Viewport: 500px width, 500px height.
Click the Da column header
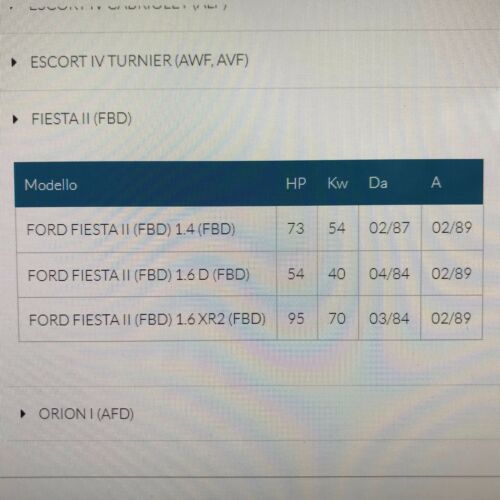(x=378, y=183)
